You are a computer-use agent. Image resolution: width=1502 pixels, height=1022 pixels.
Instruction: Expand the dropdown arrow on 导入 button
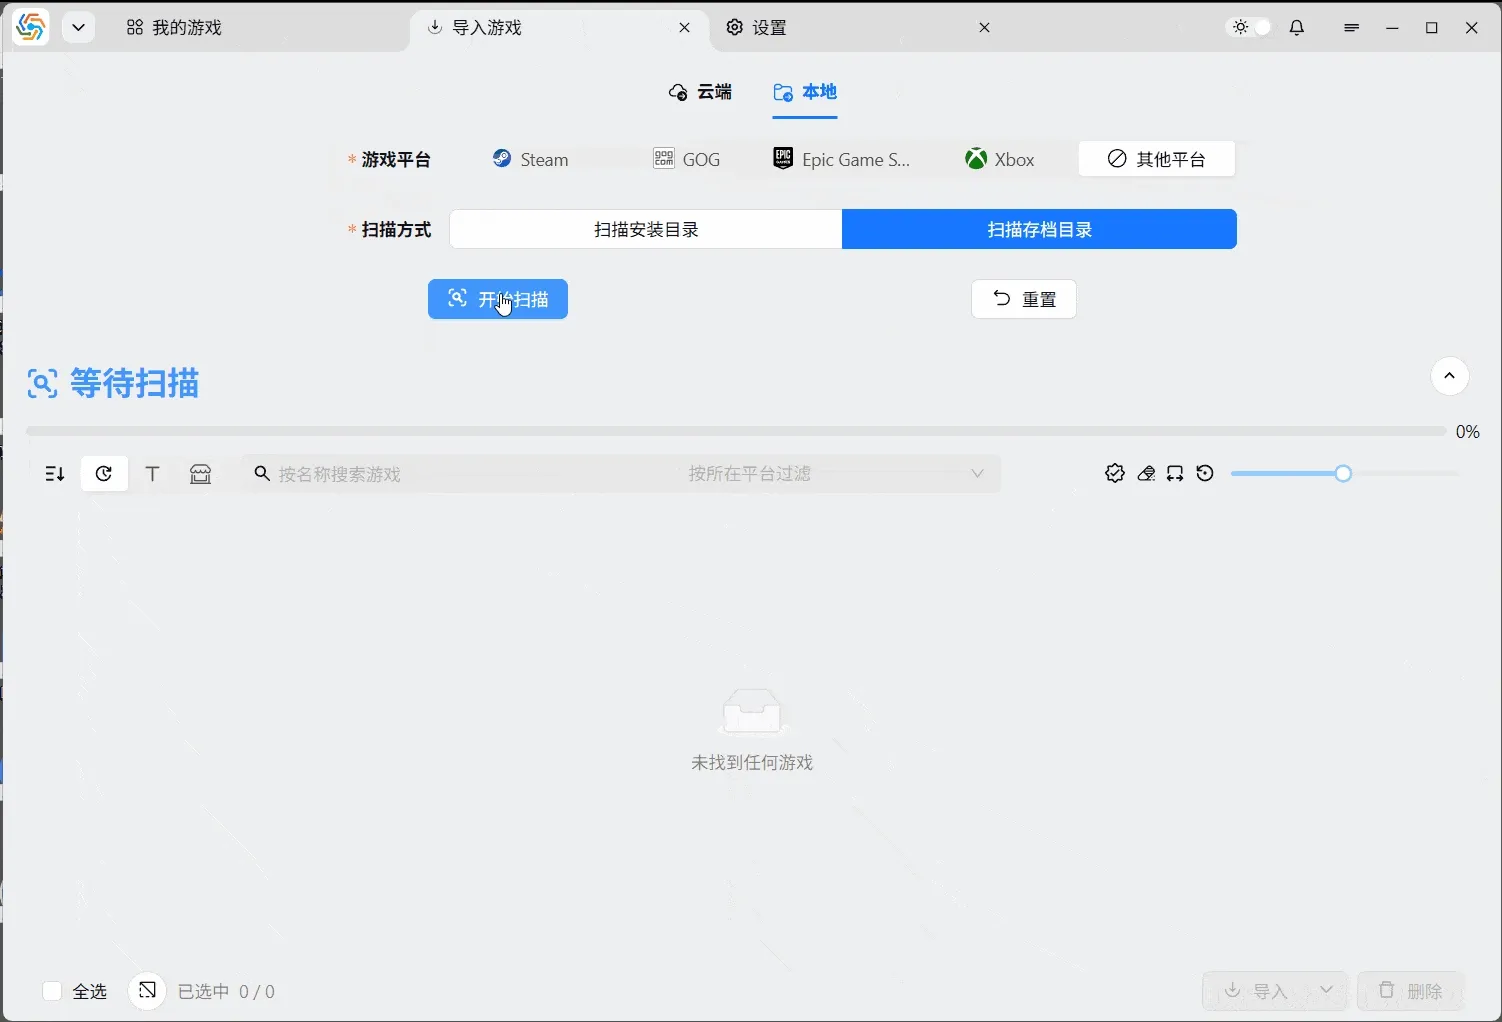(x=1328, y=991)
